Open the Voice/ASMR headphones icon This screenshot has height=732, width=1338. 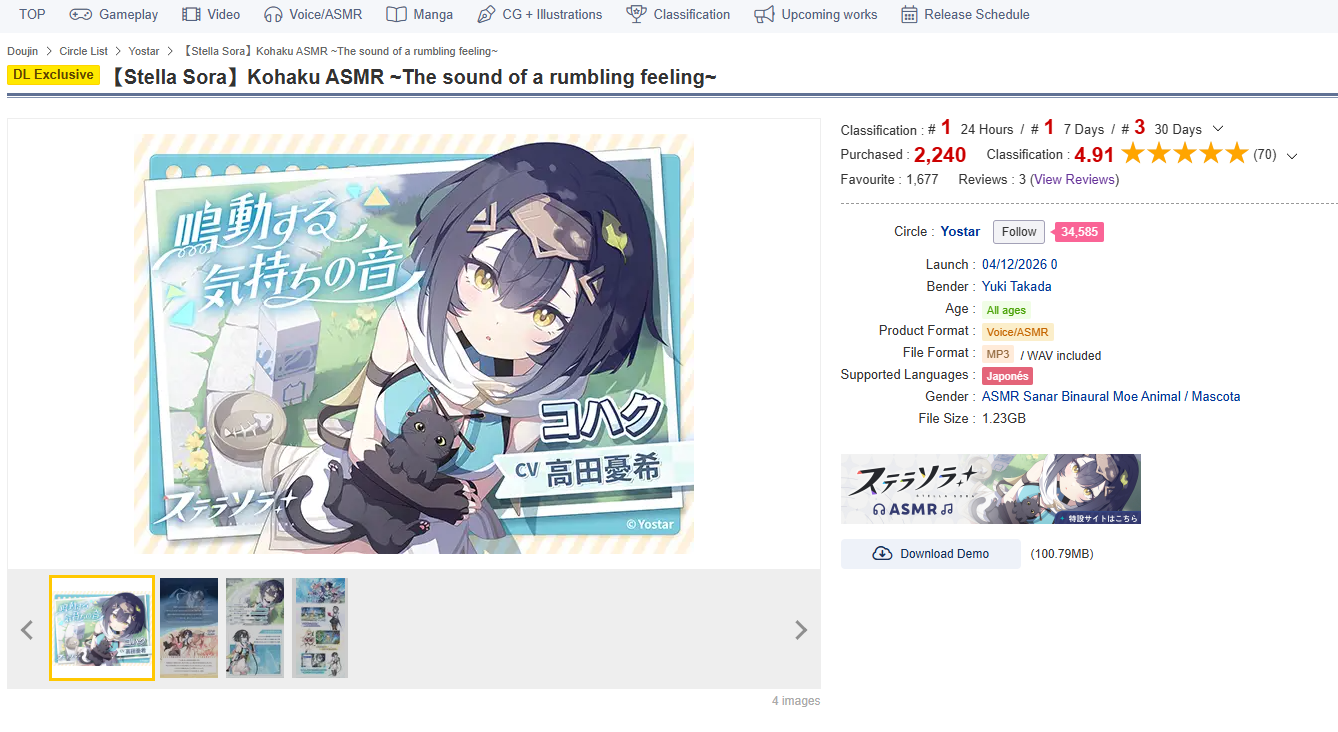coord(273,14)
